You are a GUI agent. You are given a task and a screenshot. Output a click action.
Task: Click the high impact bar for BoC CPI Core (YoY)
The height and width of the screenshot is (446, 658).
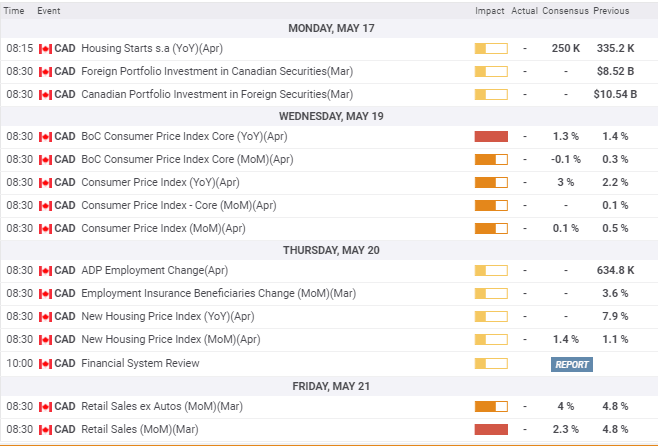click(491, 136)
